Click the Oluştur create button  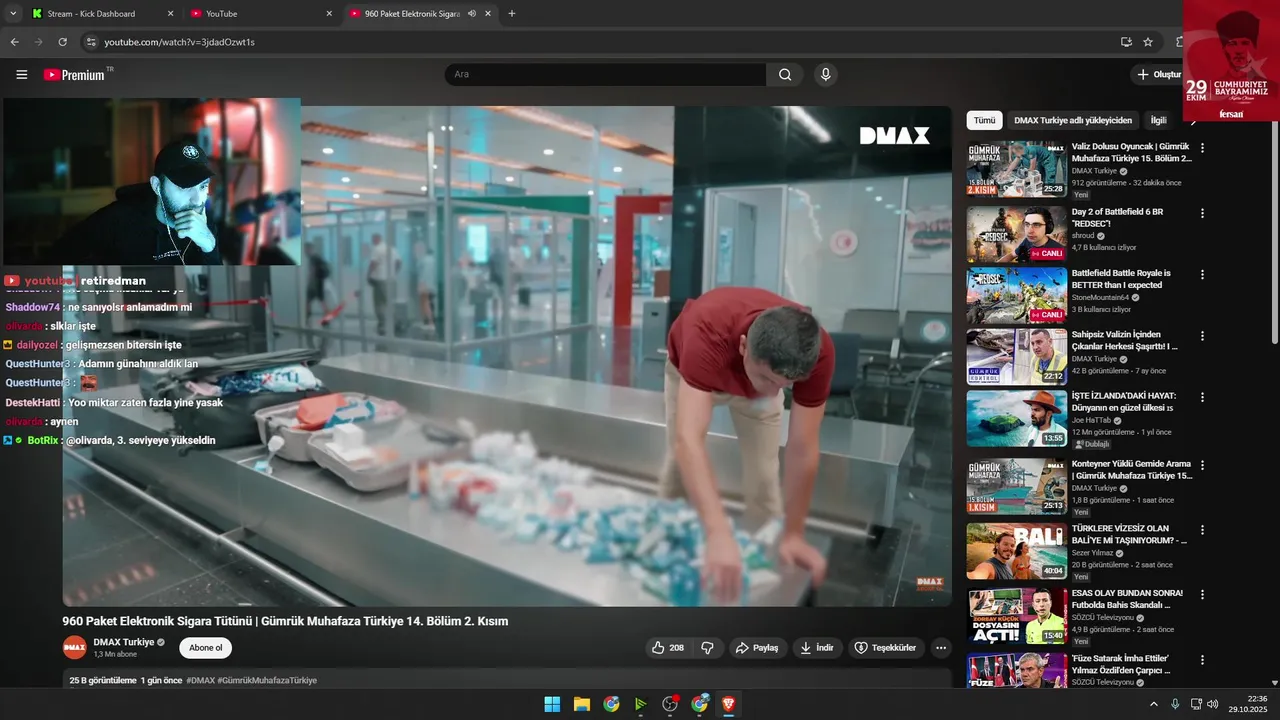point(1159,74)
